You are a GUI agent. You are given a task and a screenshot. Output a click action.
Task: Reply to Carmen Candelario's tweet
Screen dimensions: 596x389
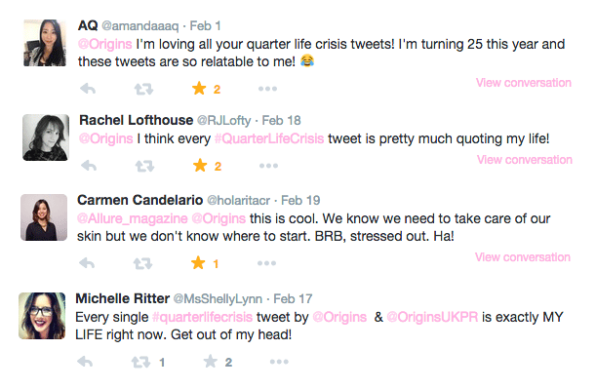click(87, 263)
